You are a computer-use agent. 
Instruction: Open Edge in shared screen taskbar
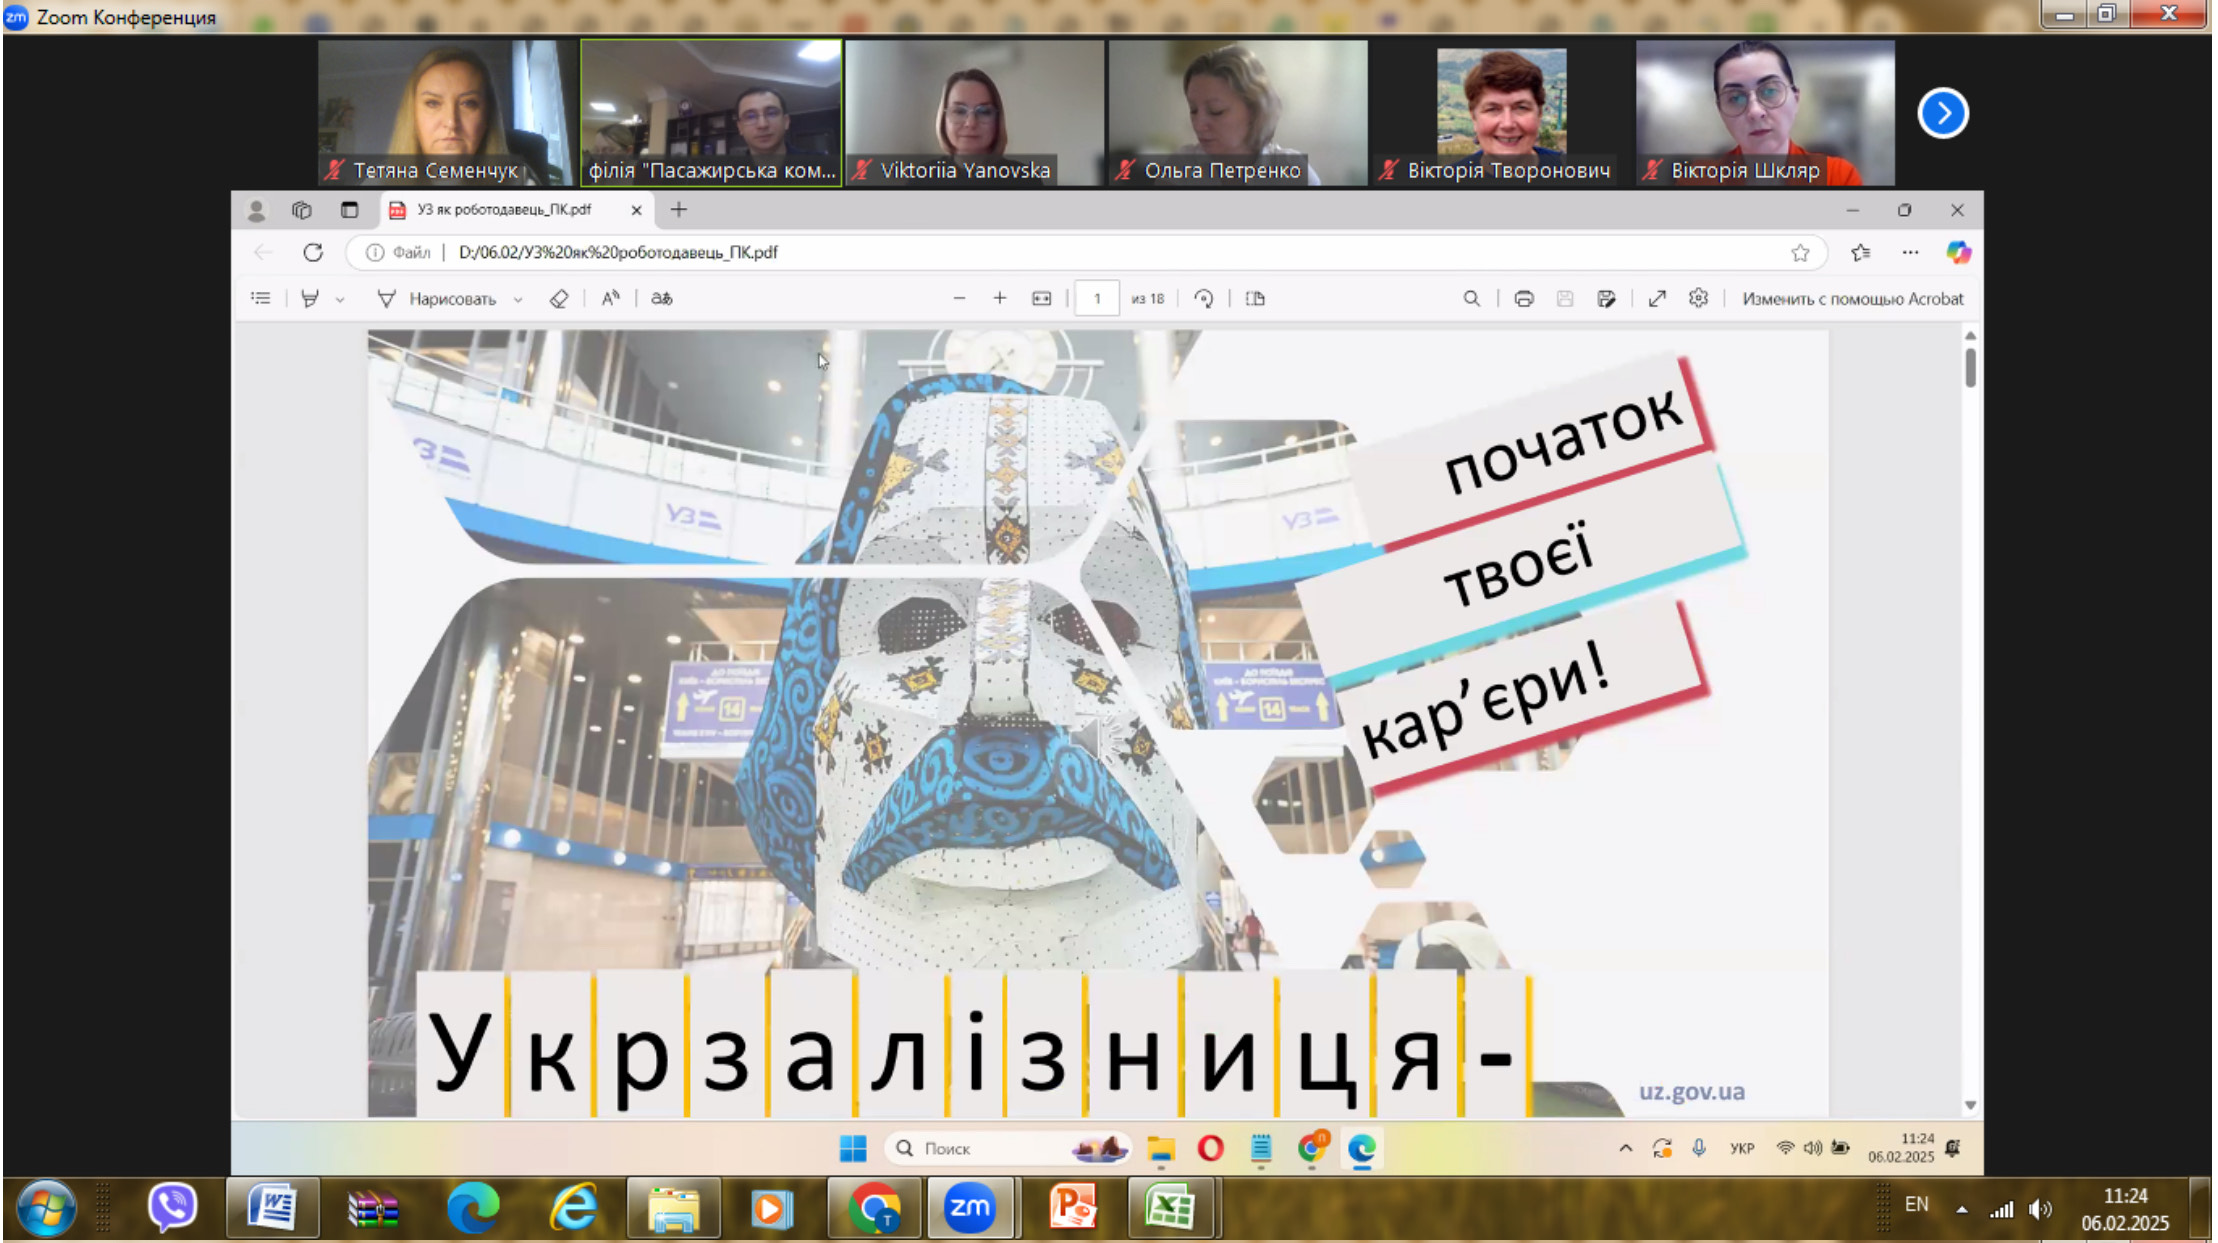(x=1362, y=1149)
